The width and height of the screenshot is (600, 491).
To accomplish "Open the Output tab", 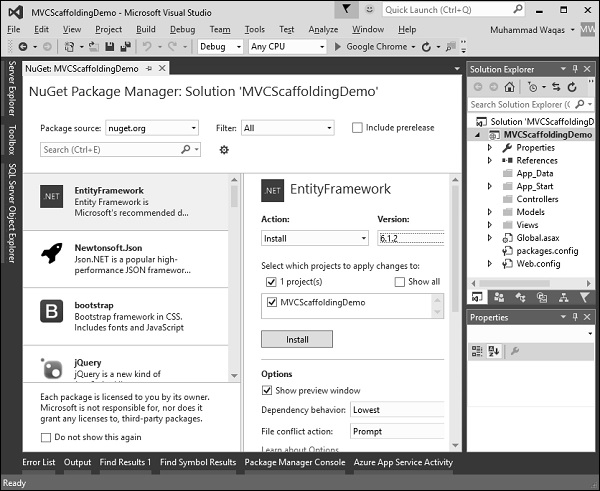I will click(77, 462).
